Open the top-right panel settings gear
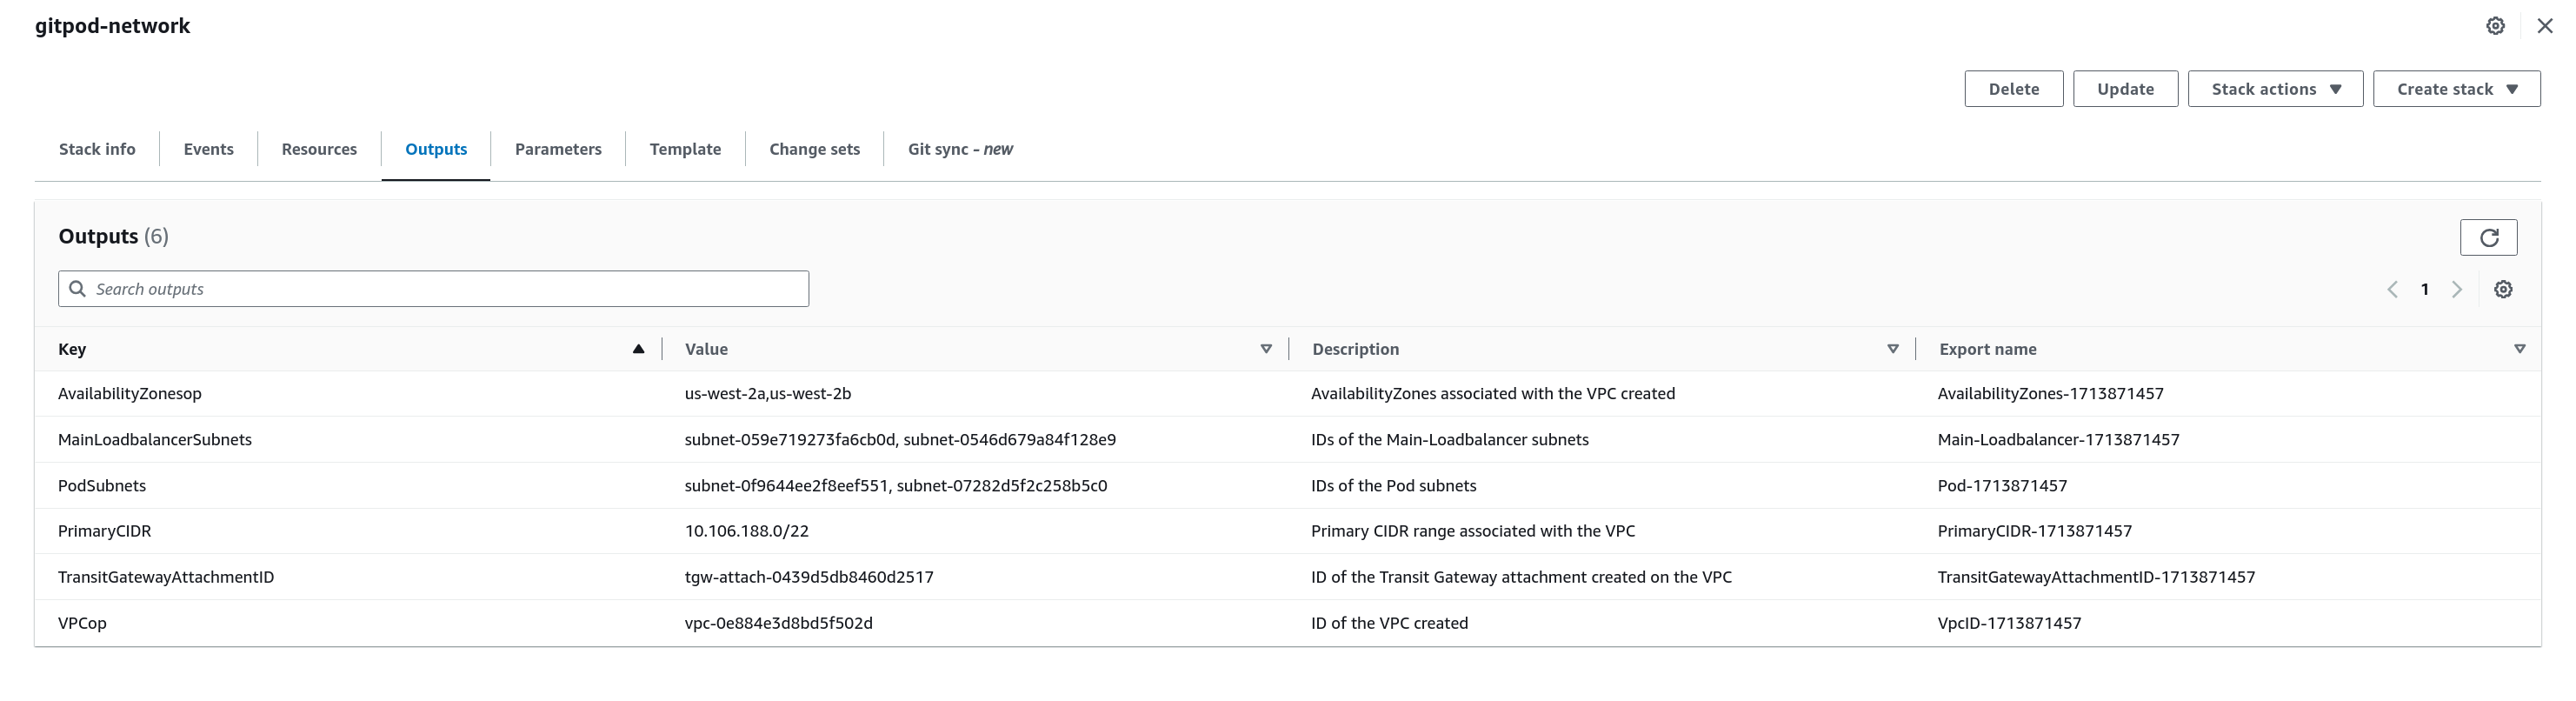 [x=2495, y=26]
